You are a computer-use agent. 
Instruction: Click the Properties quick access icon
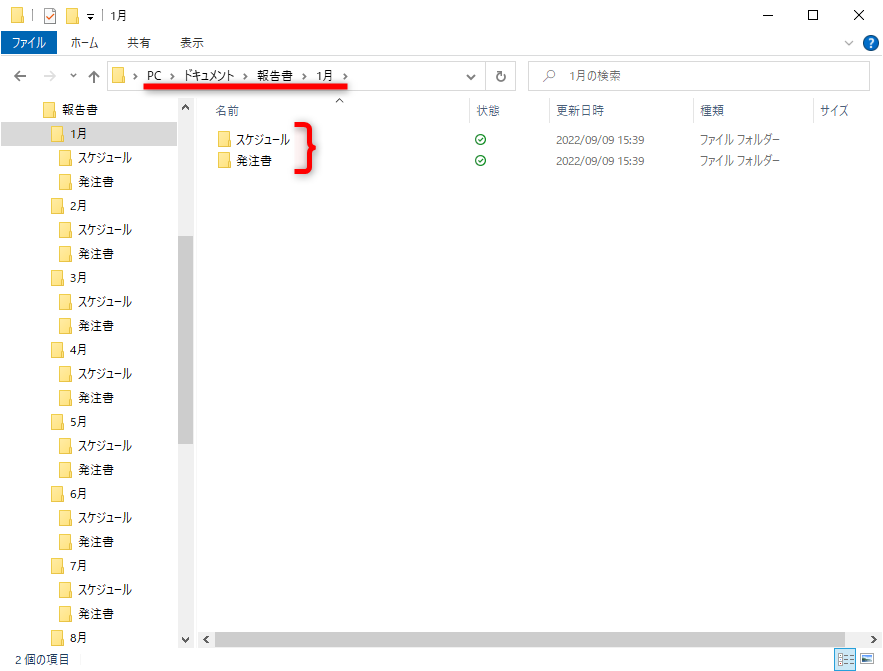pos(50,16)
